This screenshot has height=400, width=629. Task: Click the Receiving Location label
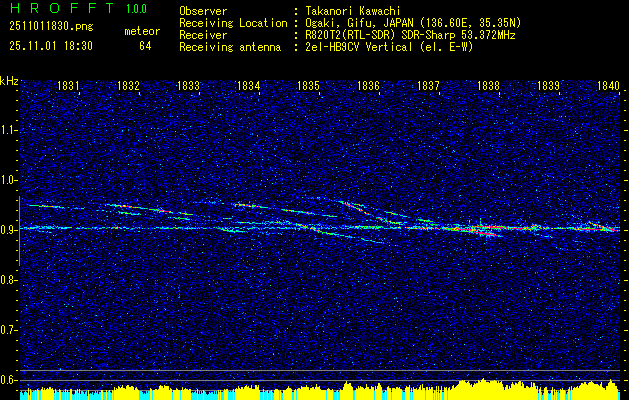233,23
